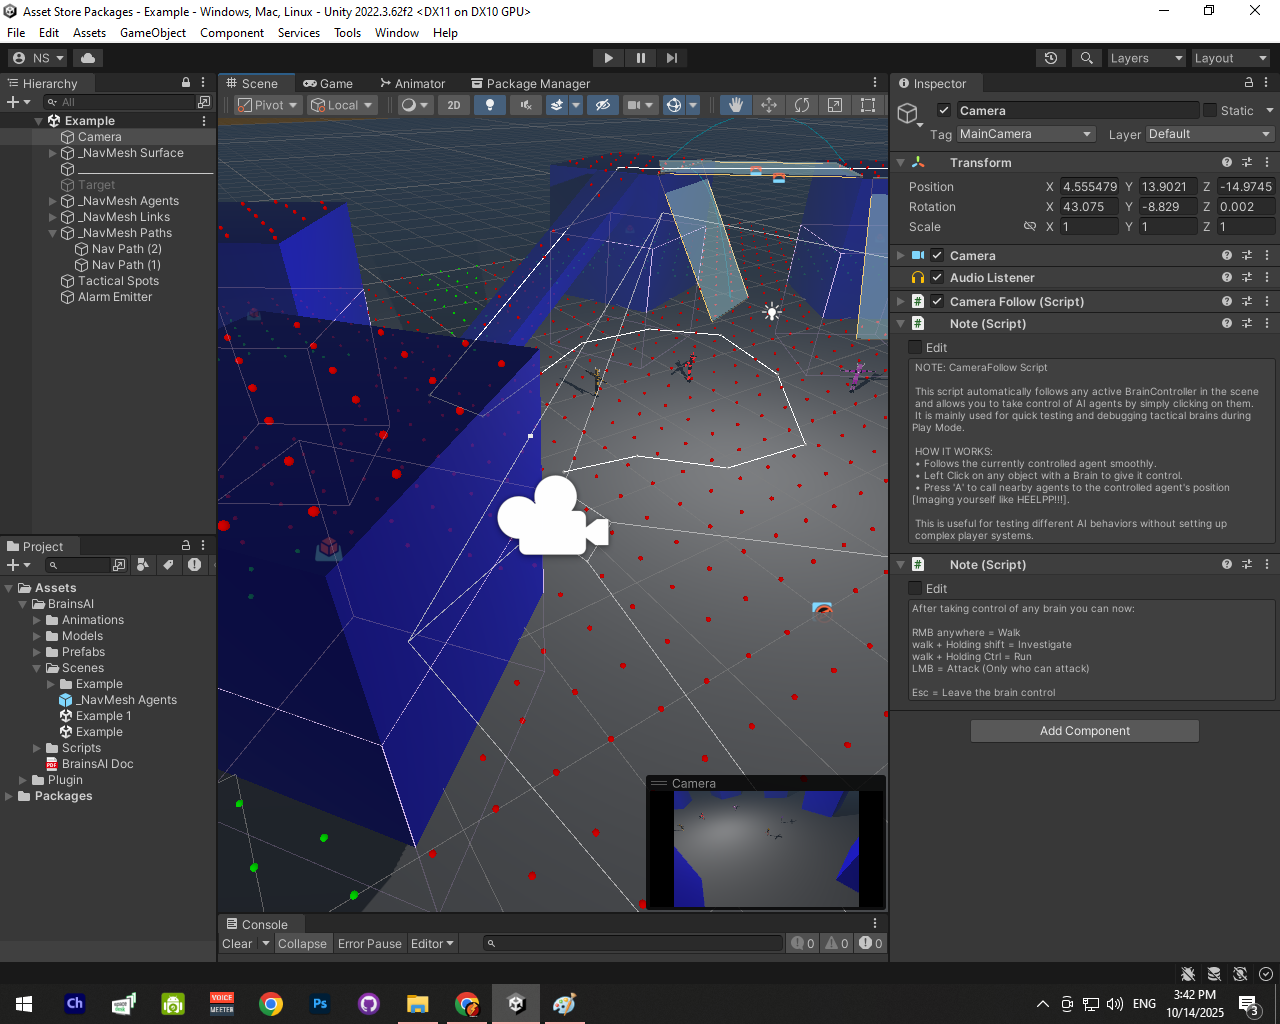Open the Tag dropdown showing MainCamera
This screenshot has width=1280, height=1024.
[1025, 134]
